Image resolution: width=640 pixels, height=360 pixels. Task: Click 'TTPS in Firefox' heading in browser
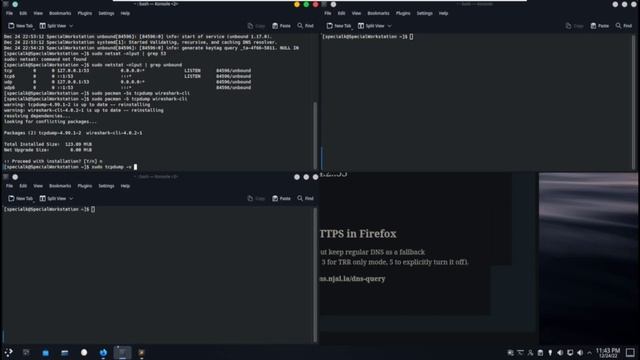coord(358,233)
